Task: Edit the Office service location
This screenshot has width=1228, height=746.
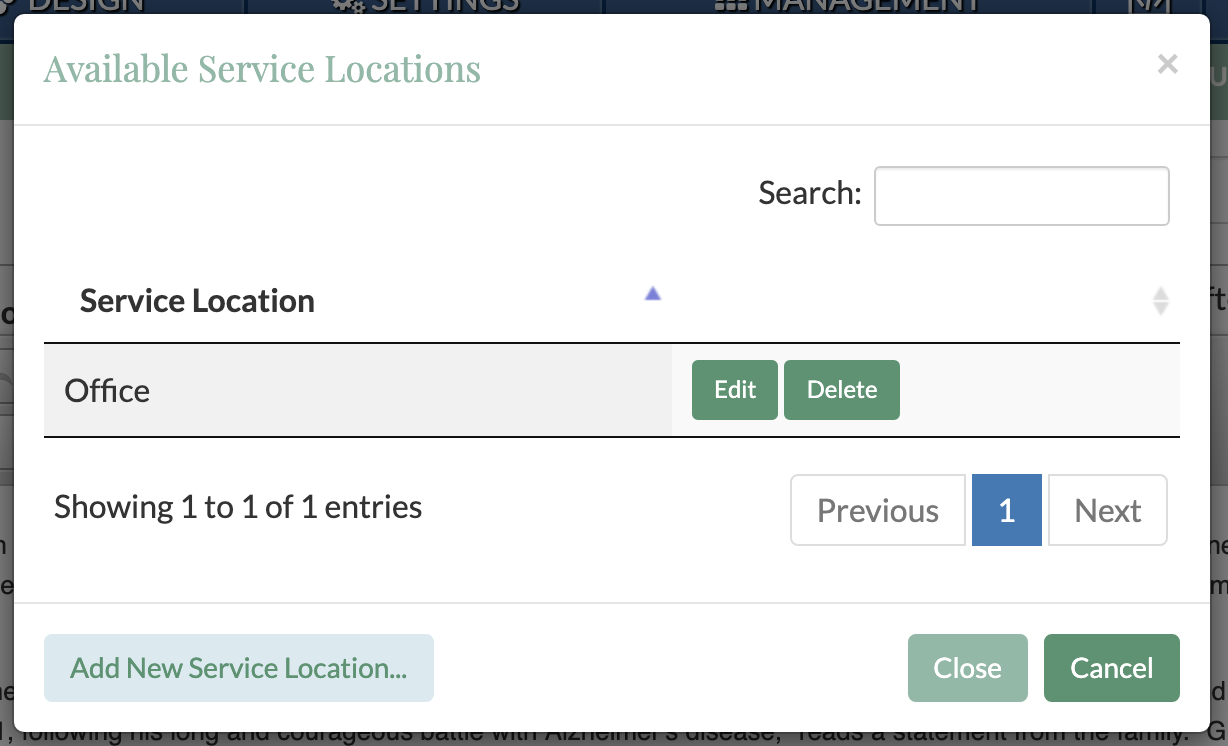Action: 734,390
